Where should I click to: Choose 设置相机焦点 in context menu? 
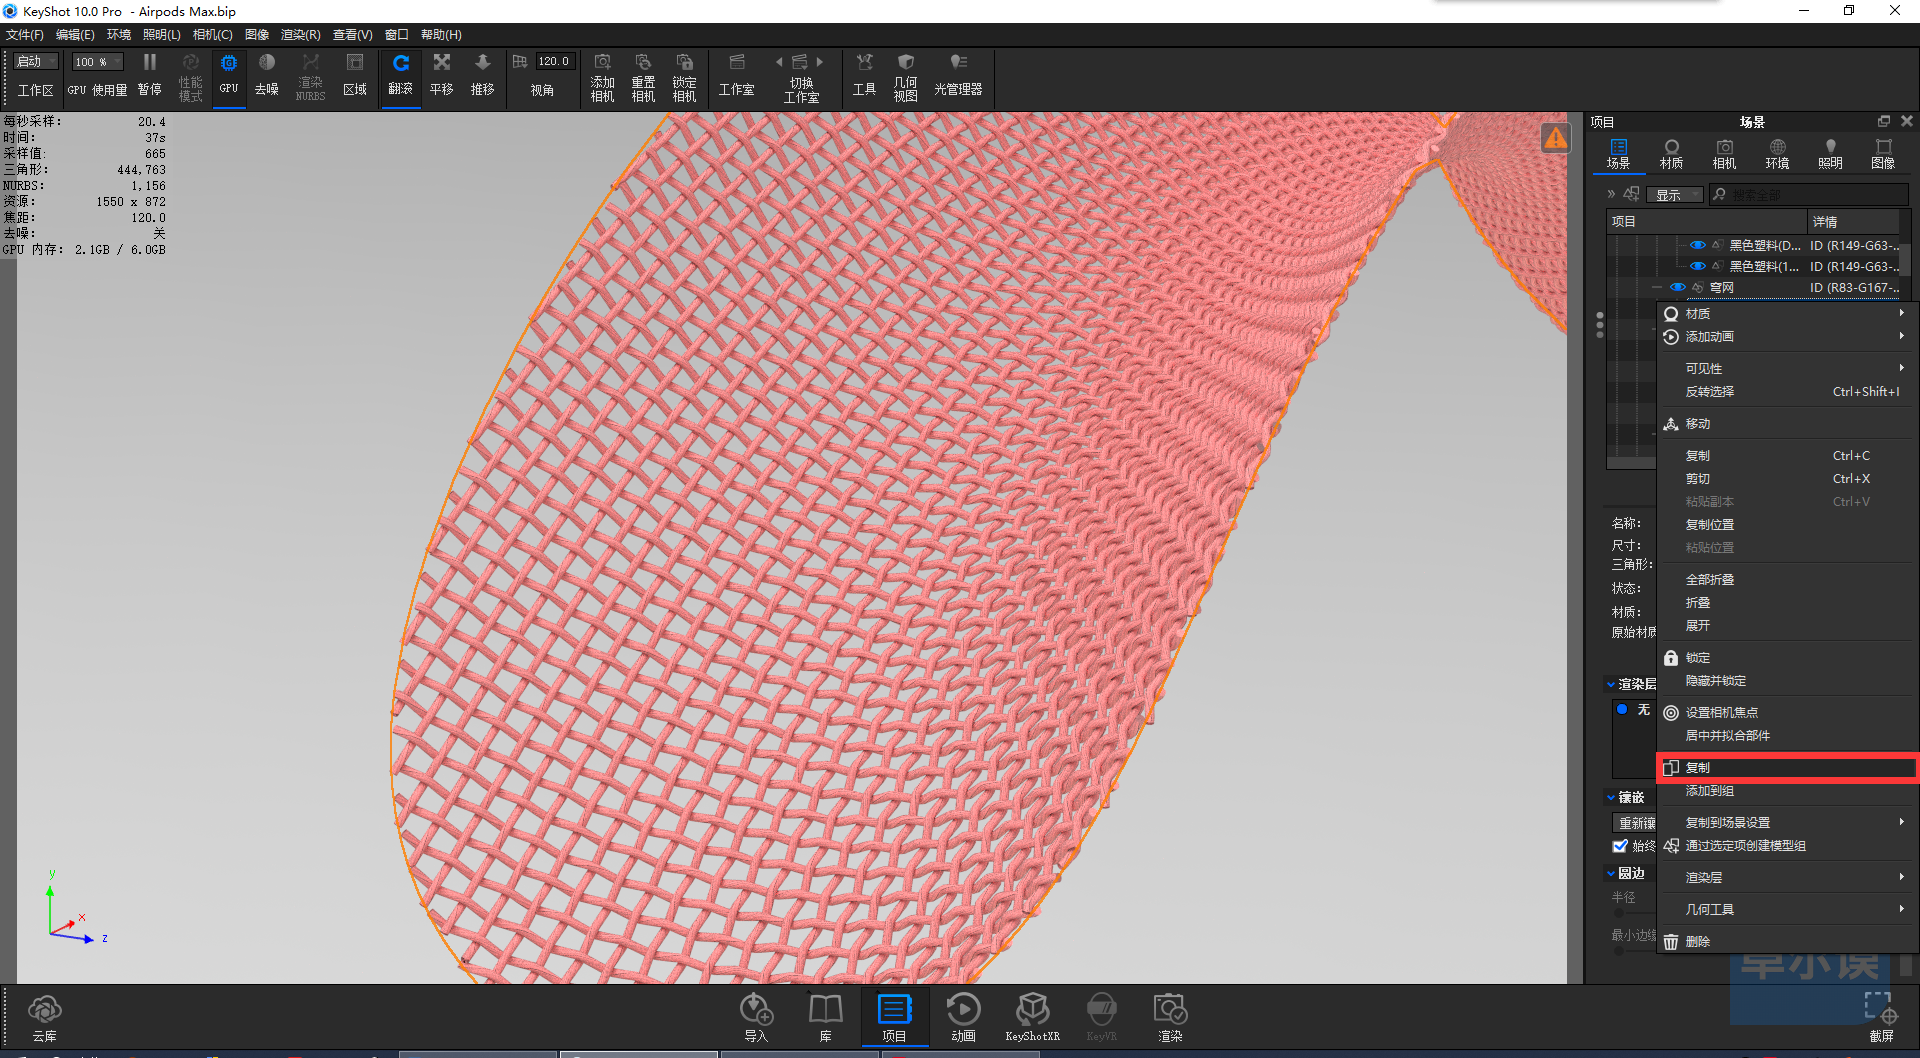pyautogui.click(x=1787, y=713)
